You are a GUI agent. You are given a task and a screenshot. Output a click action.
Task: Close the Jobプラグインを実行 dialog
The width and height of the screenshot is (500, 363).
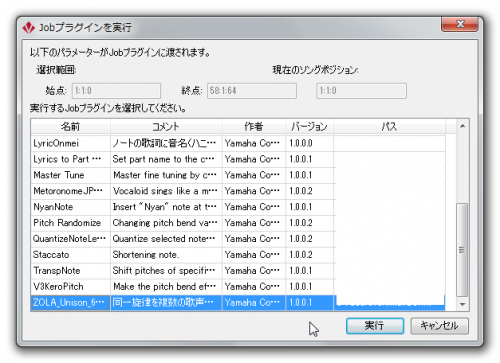click(460, 24)
